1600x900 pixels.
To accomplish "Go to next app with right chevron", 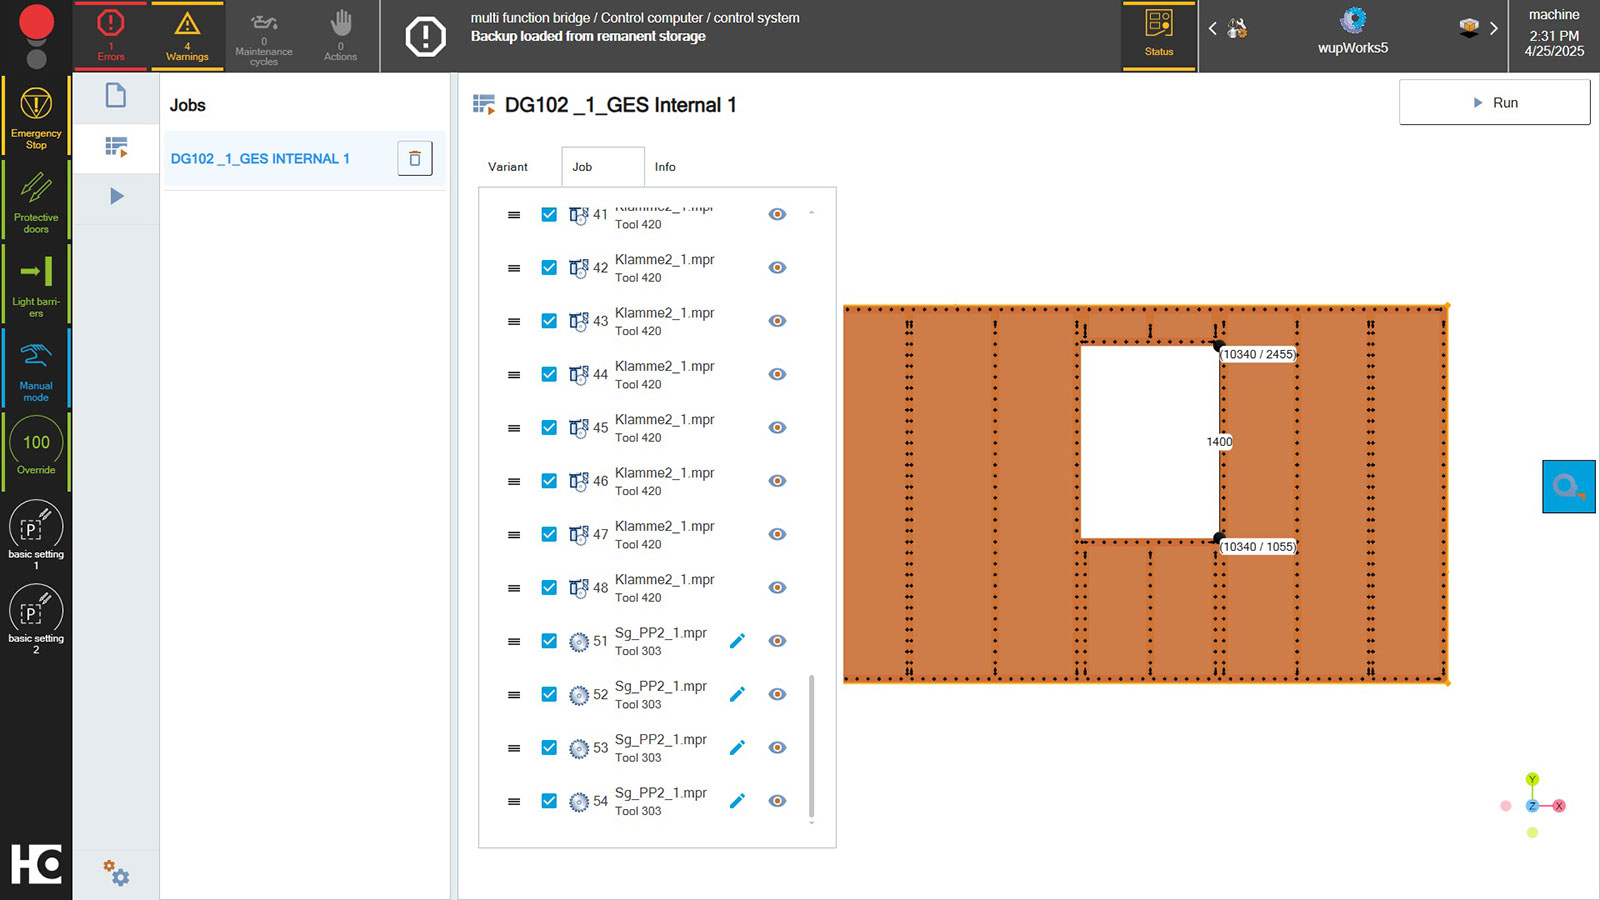I will [1494, 28].
